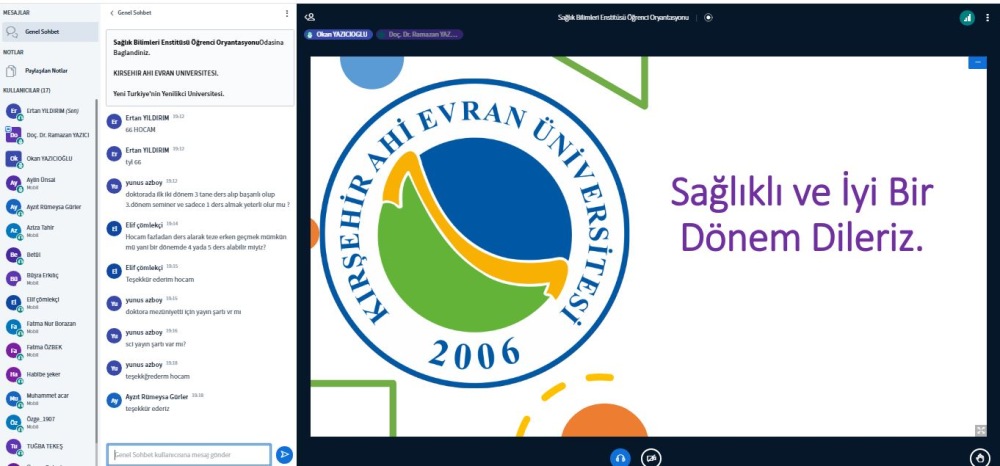Make the presentation fullscreen
Image resolution: width=1000 pixels, height=466 pixels.
point(981,430)
